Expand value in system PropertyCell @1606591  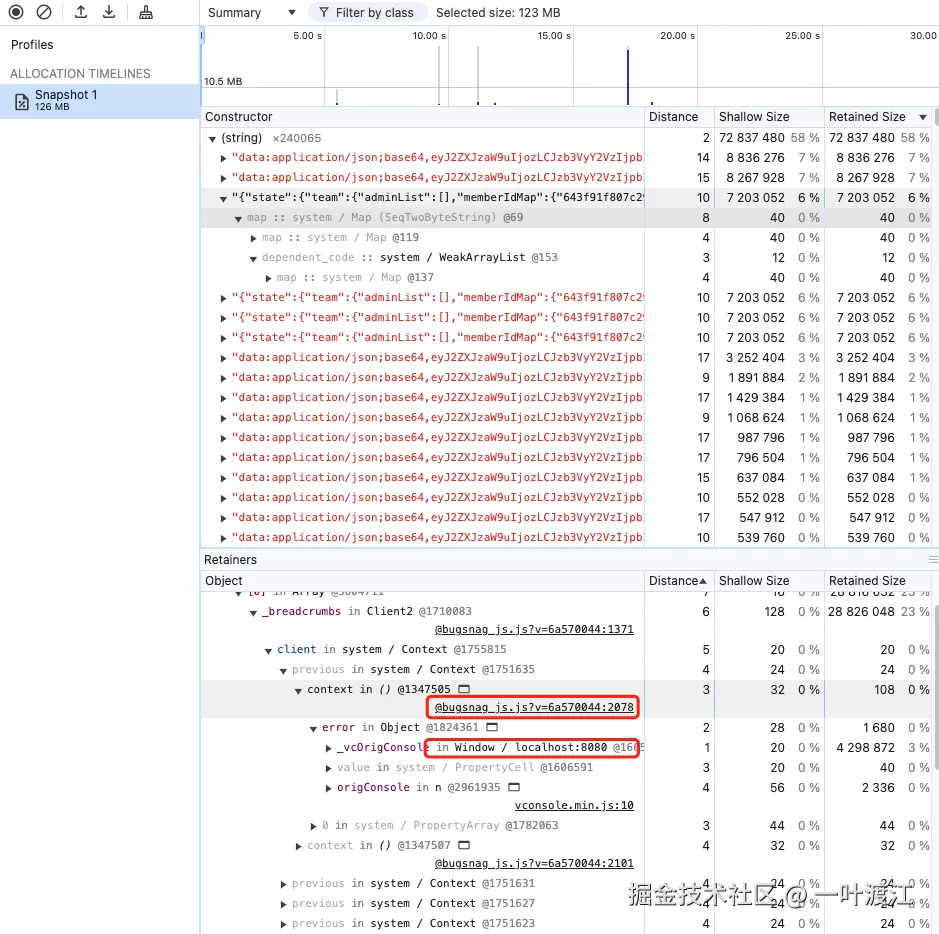pyautogui.click(x=328, y=768)
